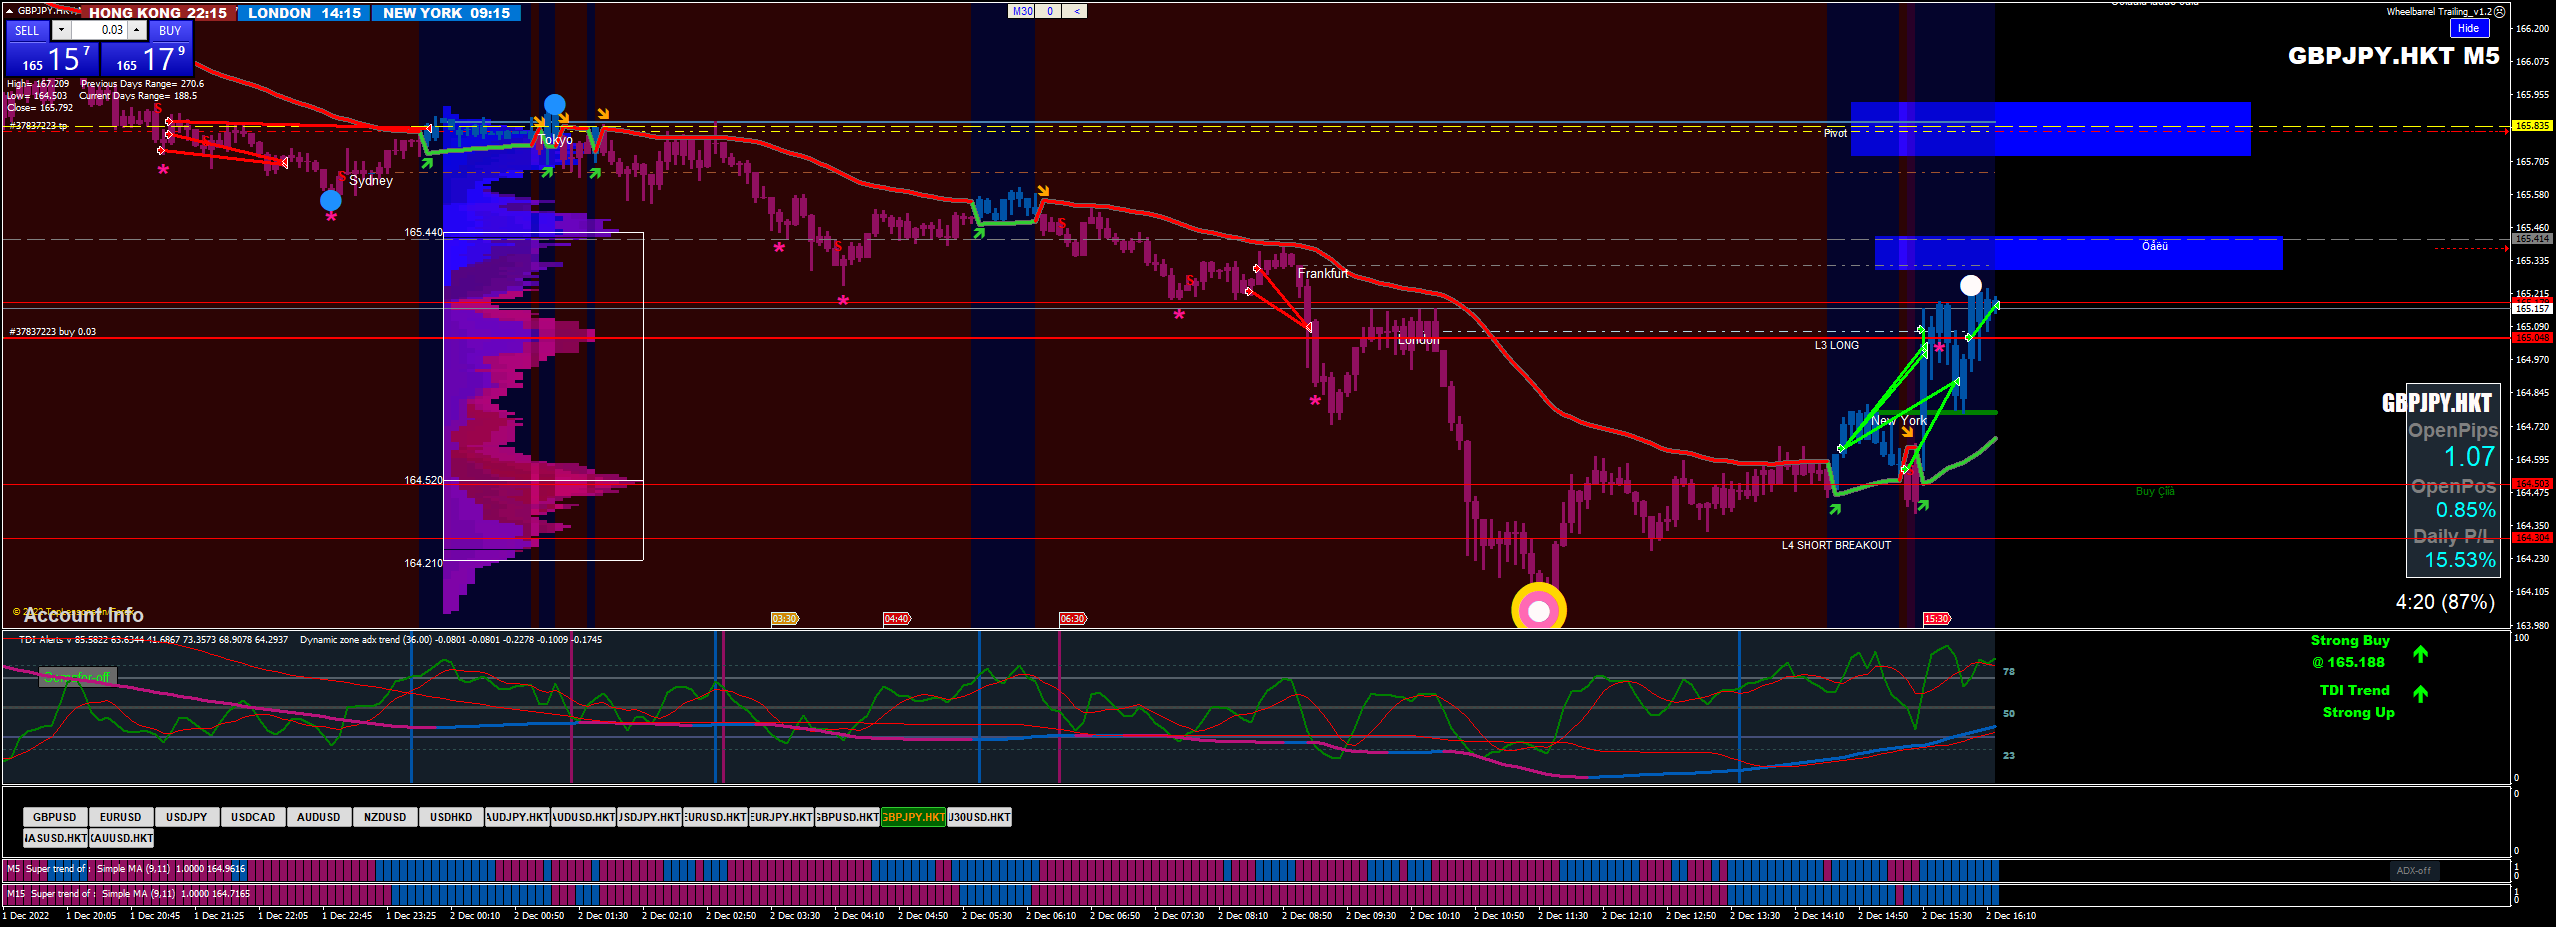Viewport: 2556px width, 927px height.
Task: Click the New York session label
Action: (1899, 421)
